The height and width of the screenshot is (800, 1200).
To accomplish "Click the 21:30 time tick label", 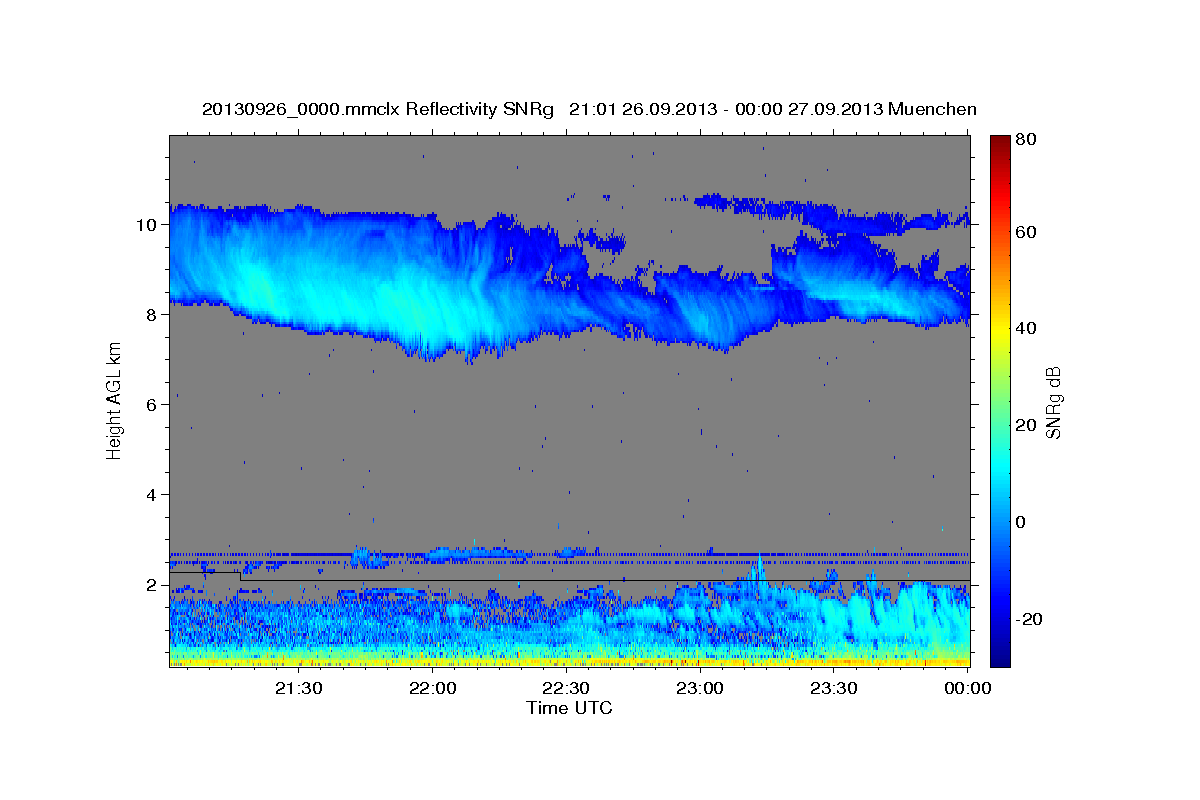I will (299, 688).
